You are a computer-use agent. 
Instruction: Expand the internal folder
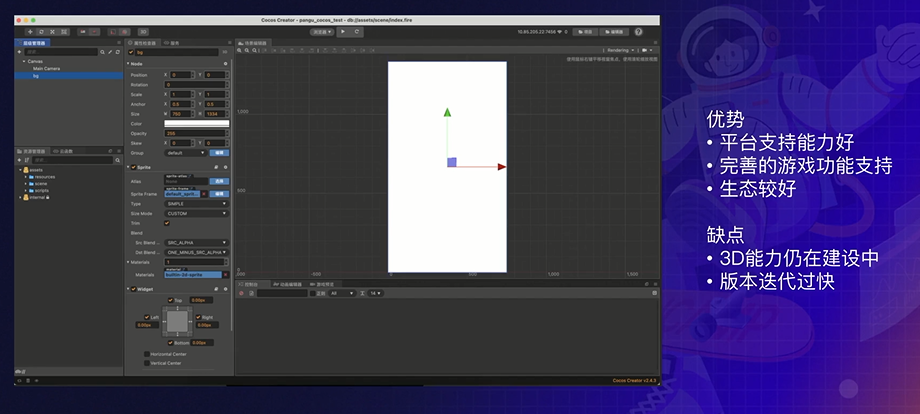tap(21, 198)
